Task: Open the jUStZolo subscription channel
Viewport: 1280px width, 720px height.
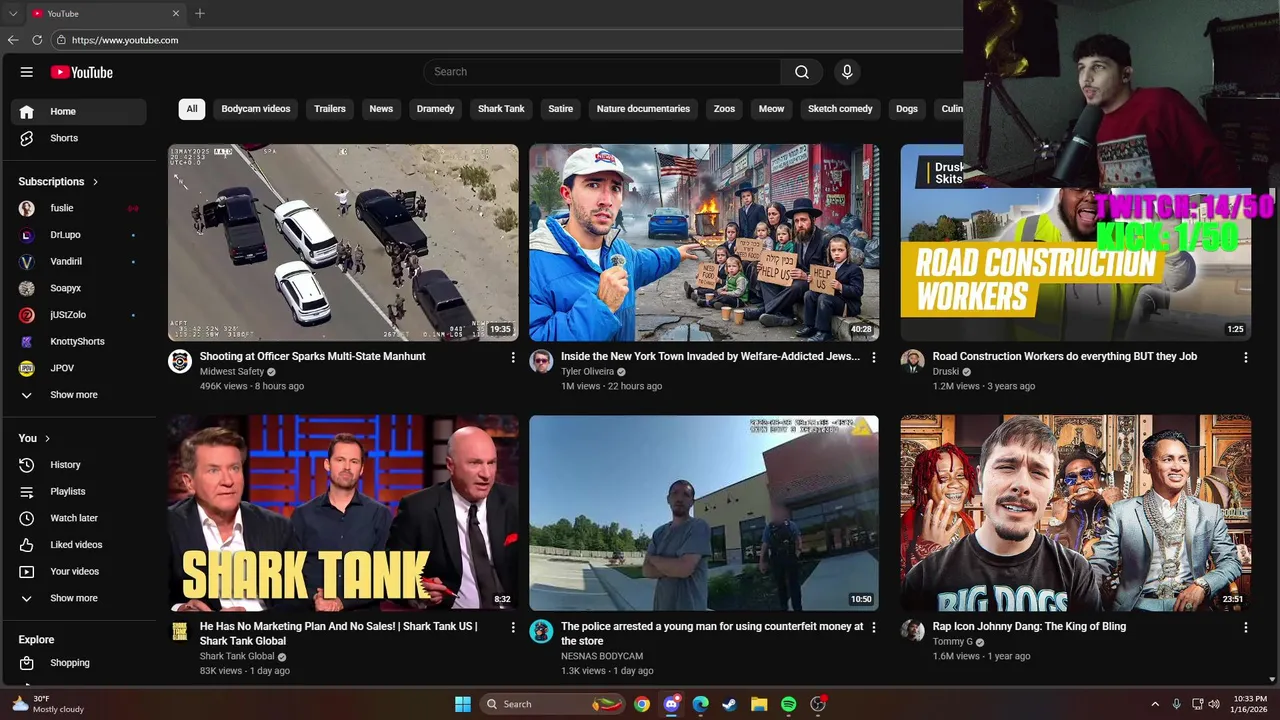Action: click(x=79, y=315)
